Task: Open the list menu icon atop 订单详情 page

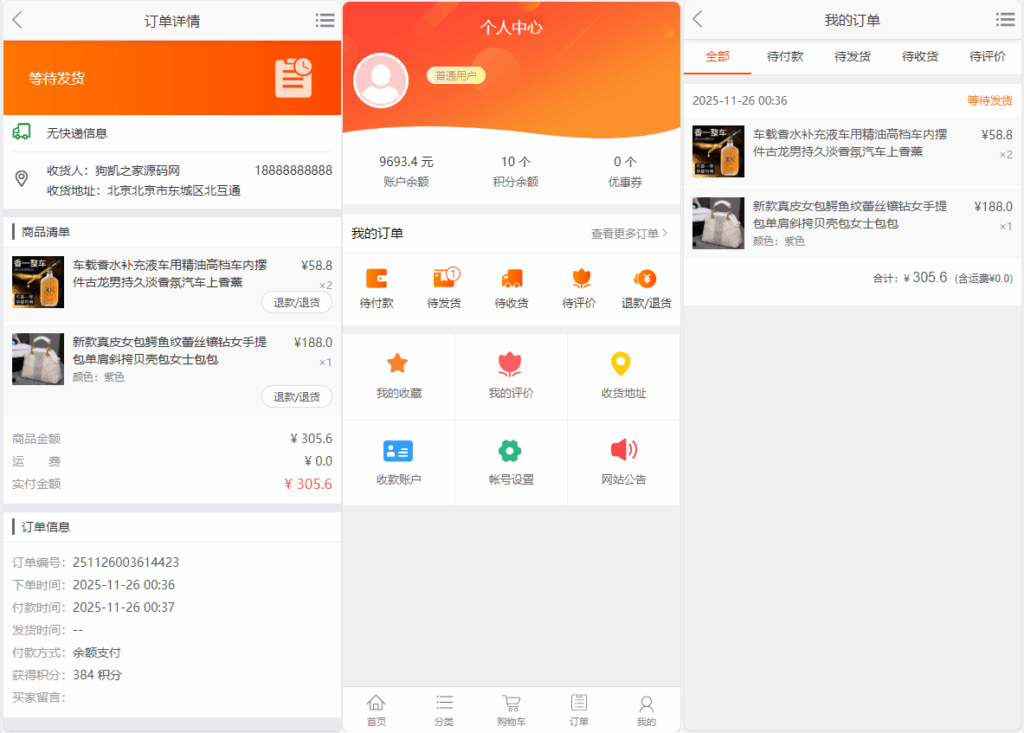Action: point(324,20)
